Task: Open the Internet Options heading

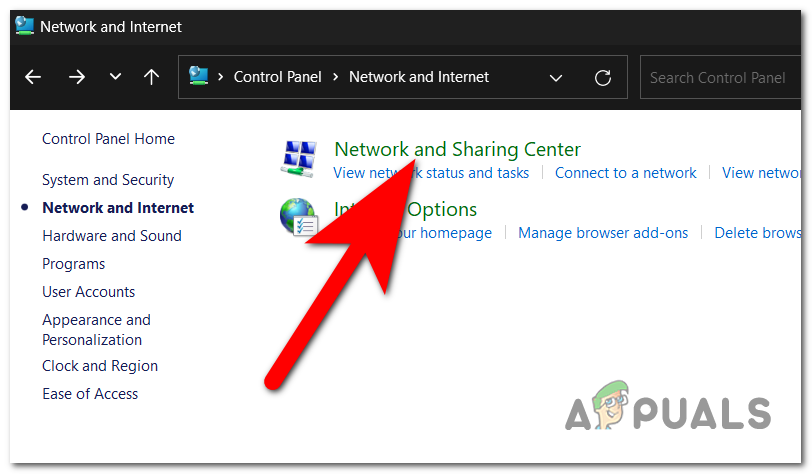Action: pos(405,209)
